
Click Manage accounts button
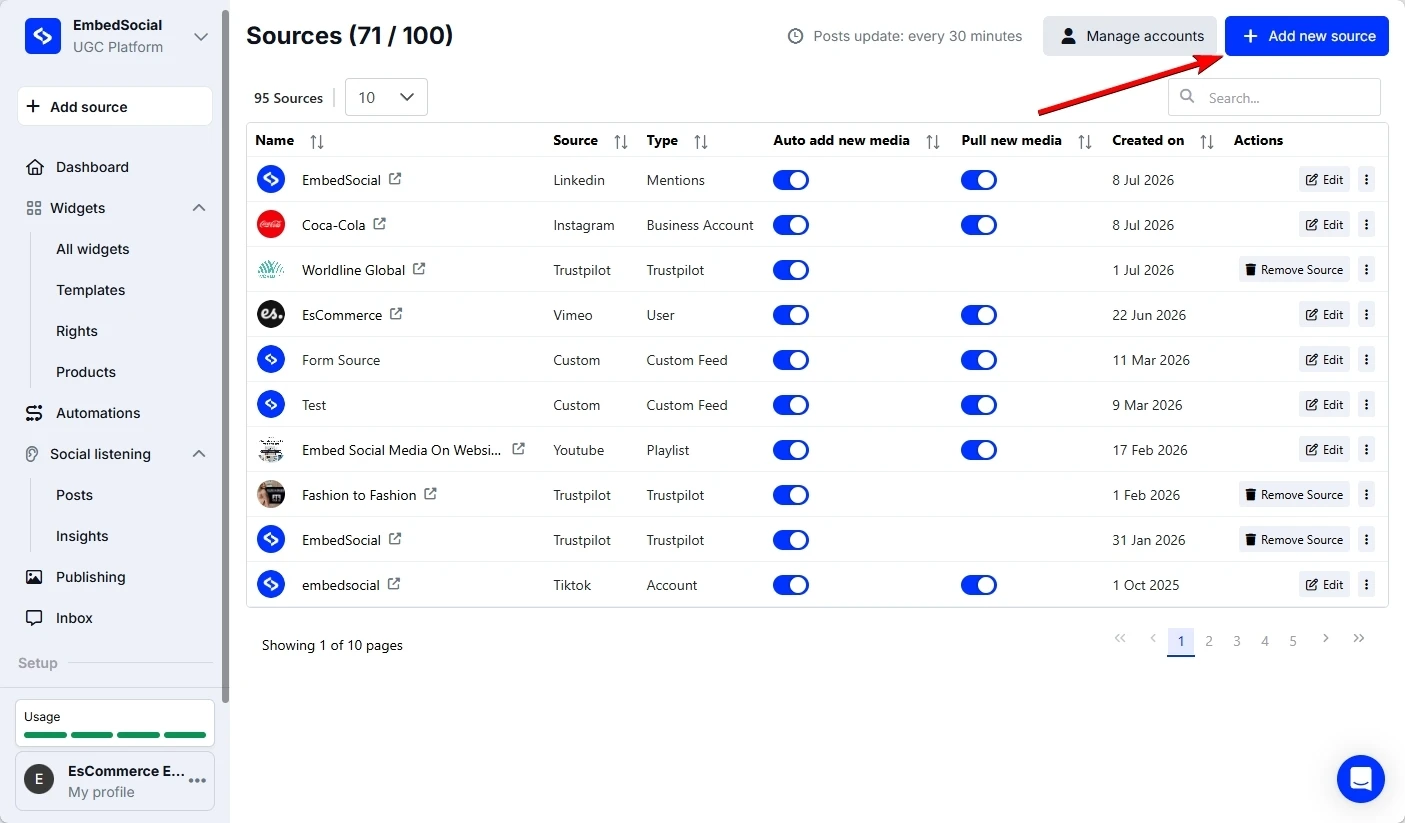(1130, 36)
